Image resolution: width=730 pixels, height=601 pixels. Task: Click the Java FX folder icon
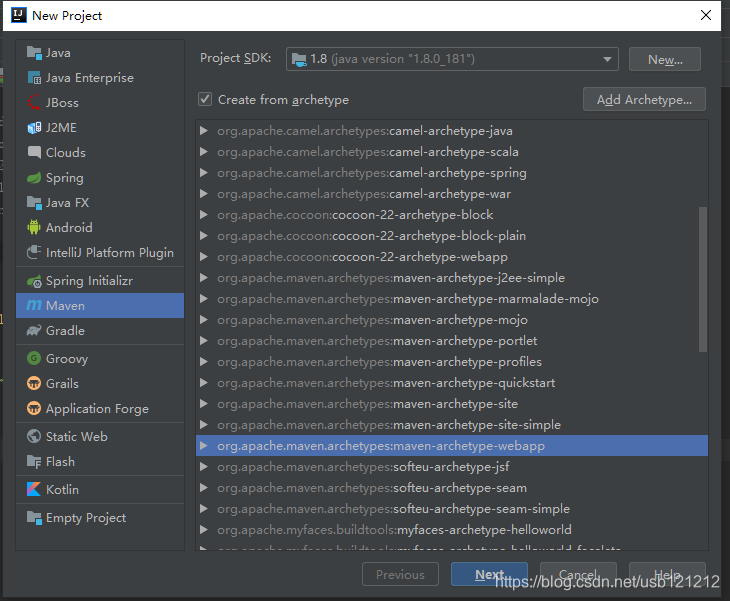click(x=34, y=203)
